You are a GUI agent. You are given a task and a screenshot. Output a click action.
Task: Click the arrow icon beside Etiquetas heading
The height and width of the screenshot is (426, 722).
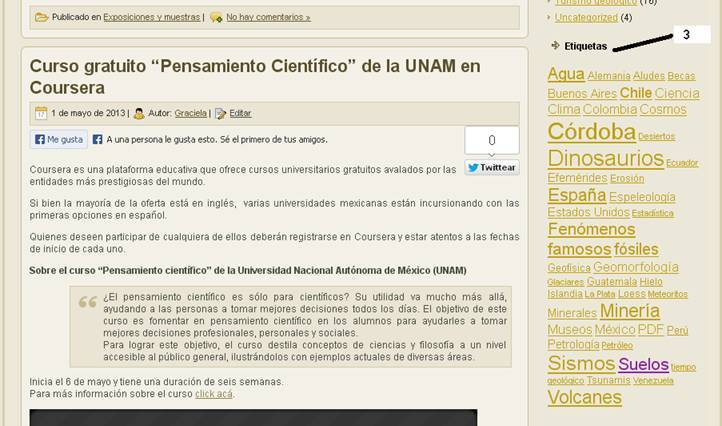pyautogui.click(x=555, y=46)
